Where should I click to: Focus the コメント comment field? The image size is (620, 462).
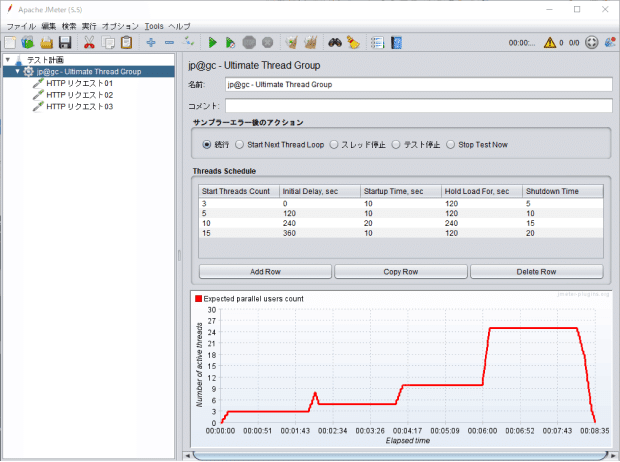click(418, 106)
